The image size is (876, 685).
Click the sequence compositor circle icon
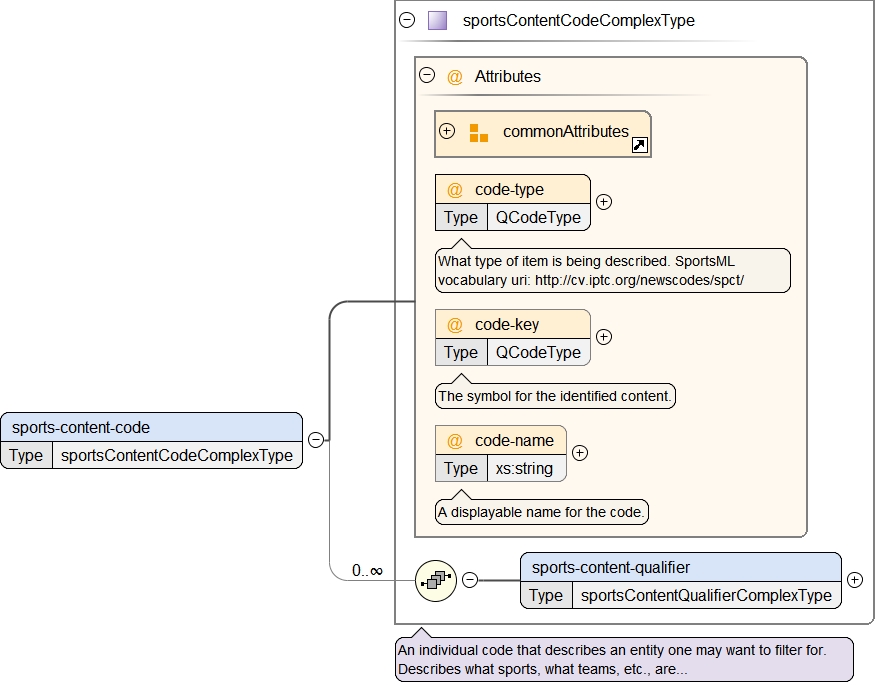pyautogui.click(x=436, y=580)
